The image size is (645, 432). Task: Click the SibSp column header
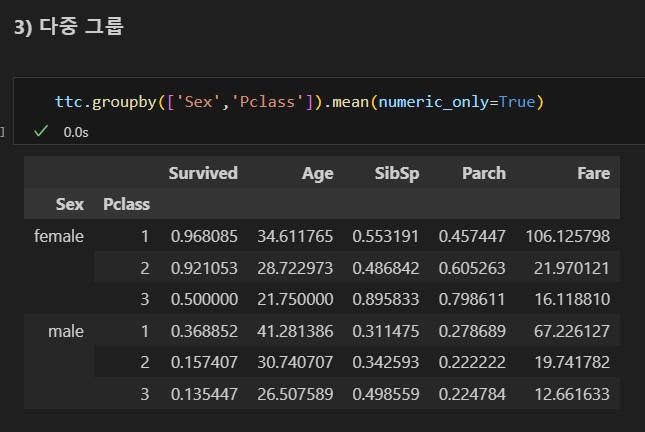click(398, 173)
